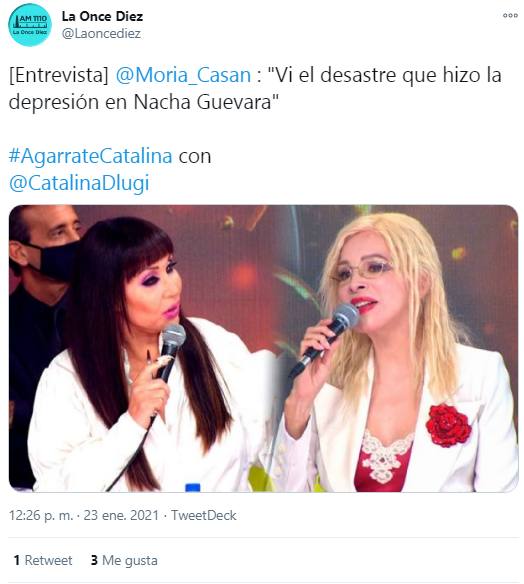Open the three-dot more options menu

(510, 15)
